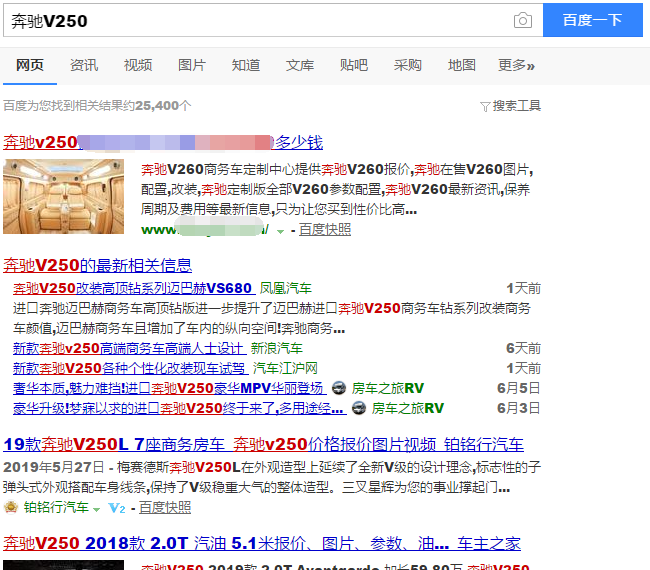Expand the dropdown arrow after the first result URL
This screenshot has height=570, width=650.
pyautogui.click(x=281, y=231)
